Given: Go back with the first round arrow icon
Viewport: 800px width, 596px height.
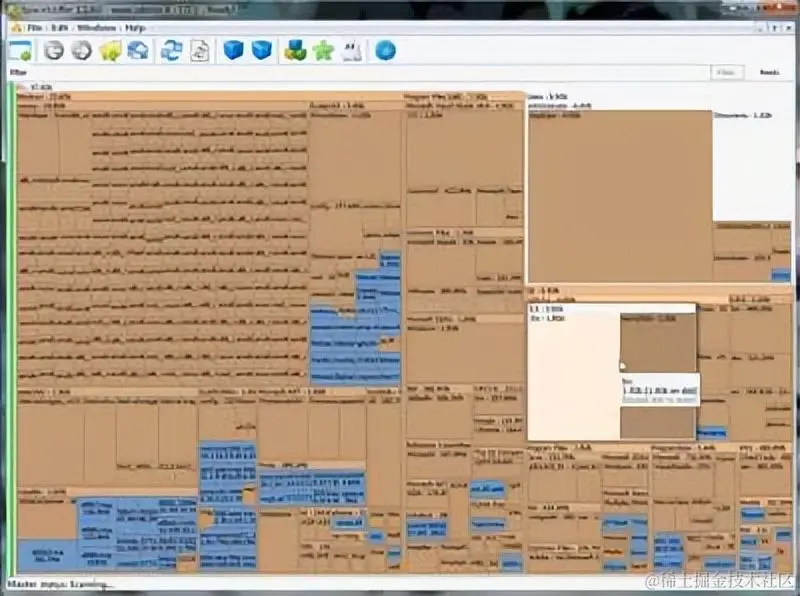Looking at the screenshot, I should (x=53, y=51).
